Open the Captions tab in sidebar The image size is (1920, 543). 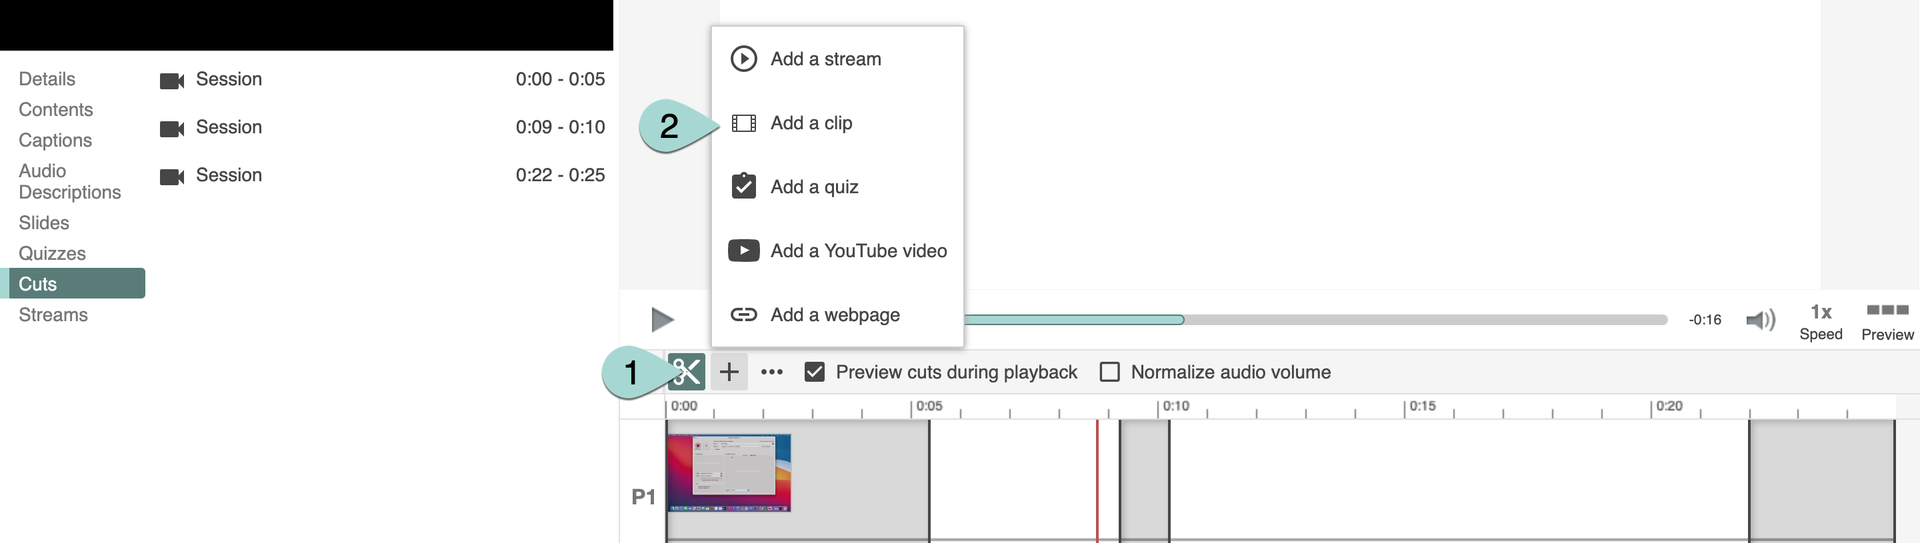point(55,140)
